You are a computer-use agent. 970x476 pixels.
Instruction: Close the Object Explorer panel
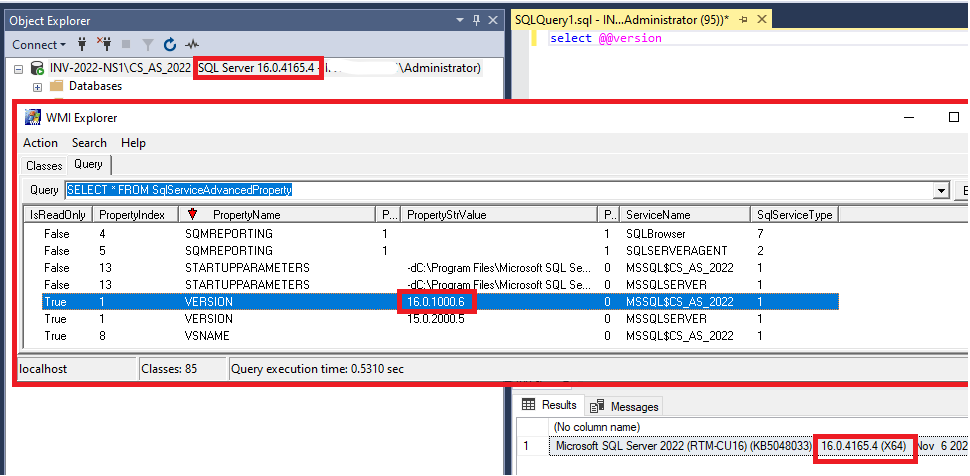click(492, 20)
